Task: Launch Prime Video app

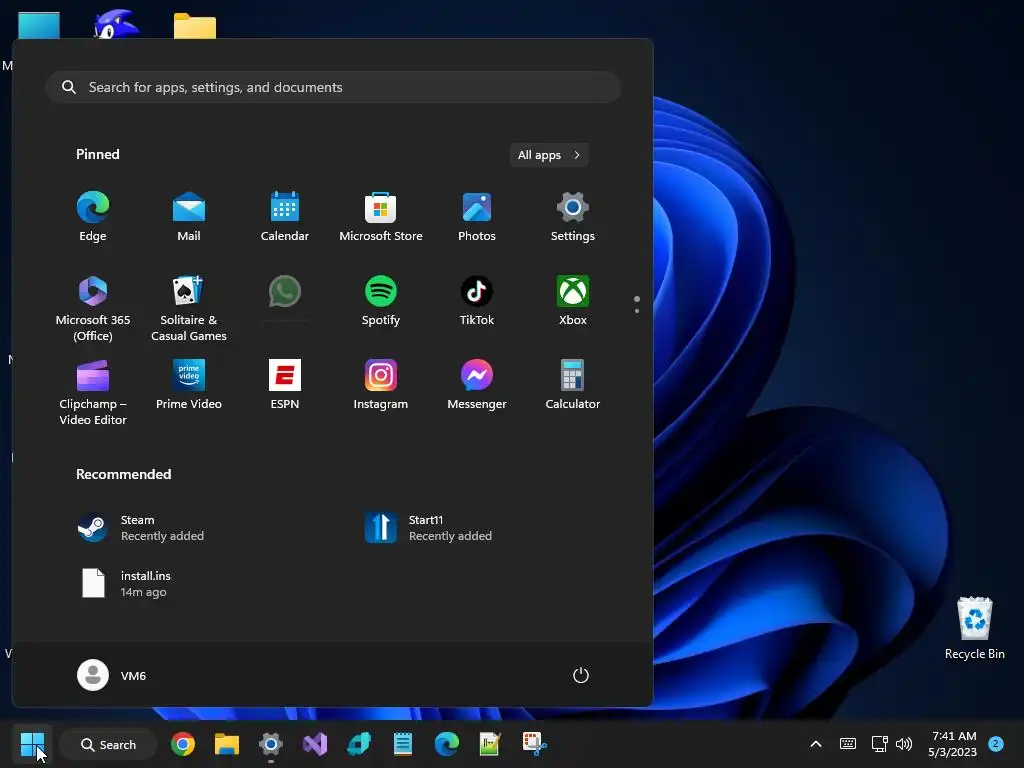Action: [x=189, y=385]
